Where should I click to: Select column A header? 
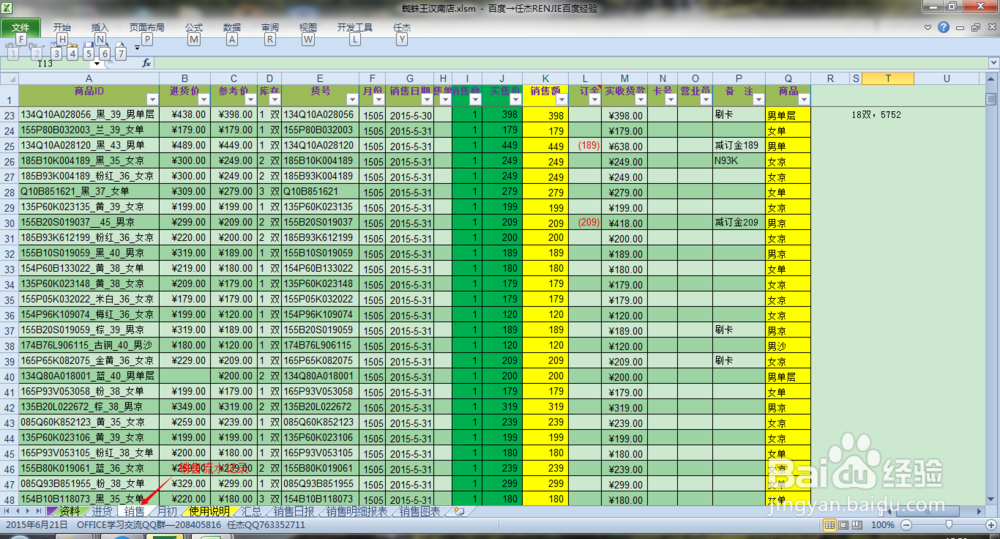point(89,78)
